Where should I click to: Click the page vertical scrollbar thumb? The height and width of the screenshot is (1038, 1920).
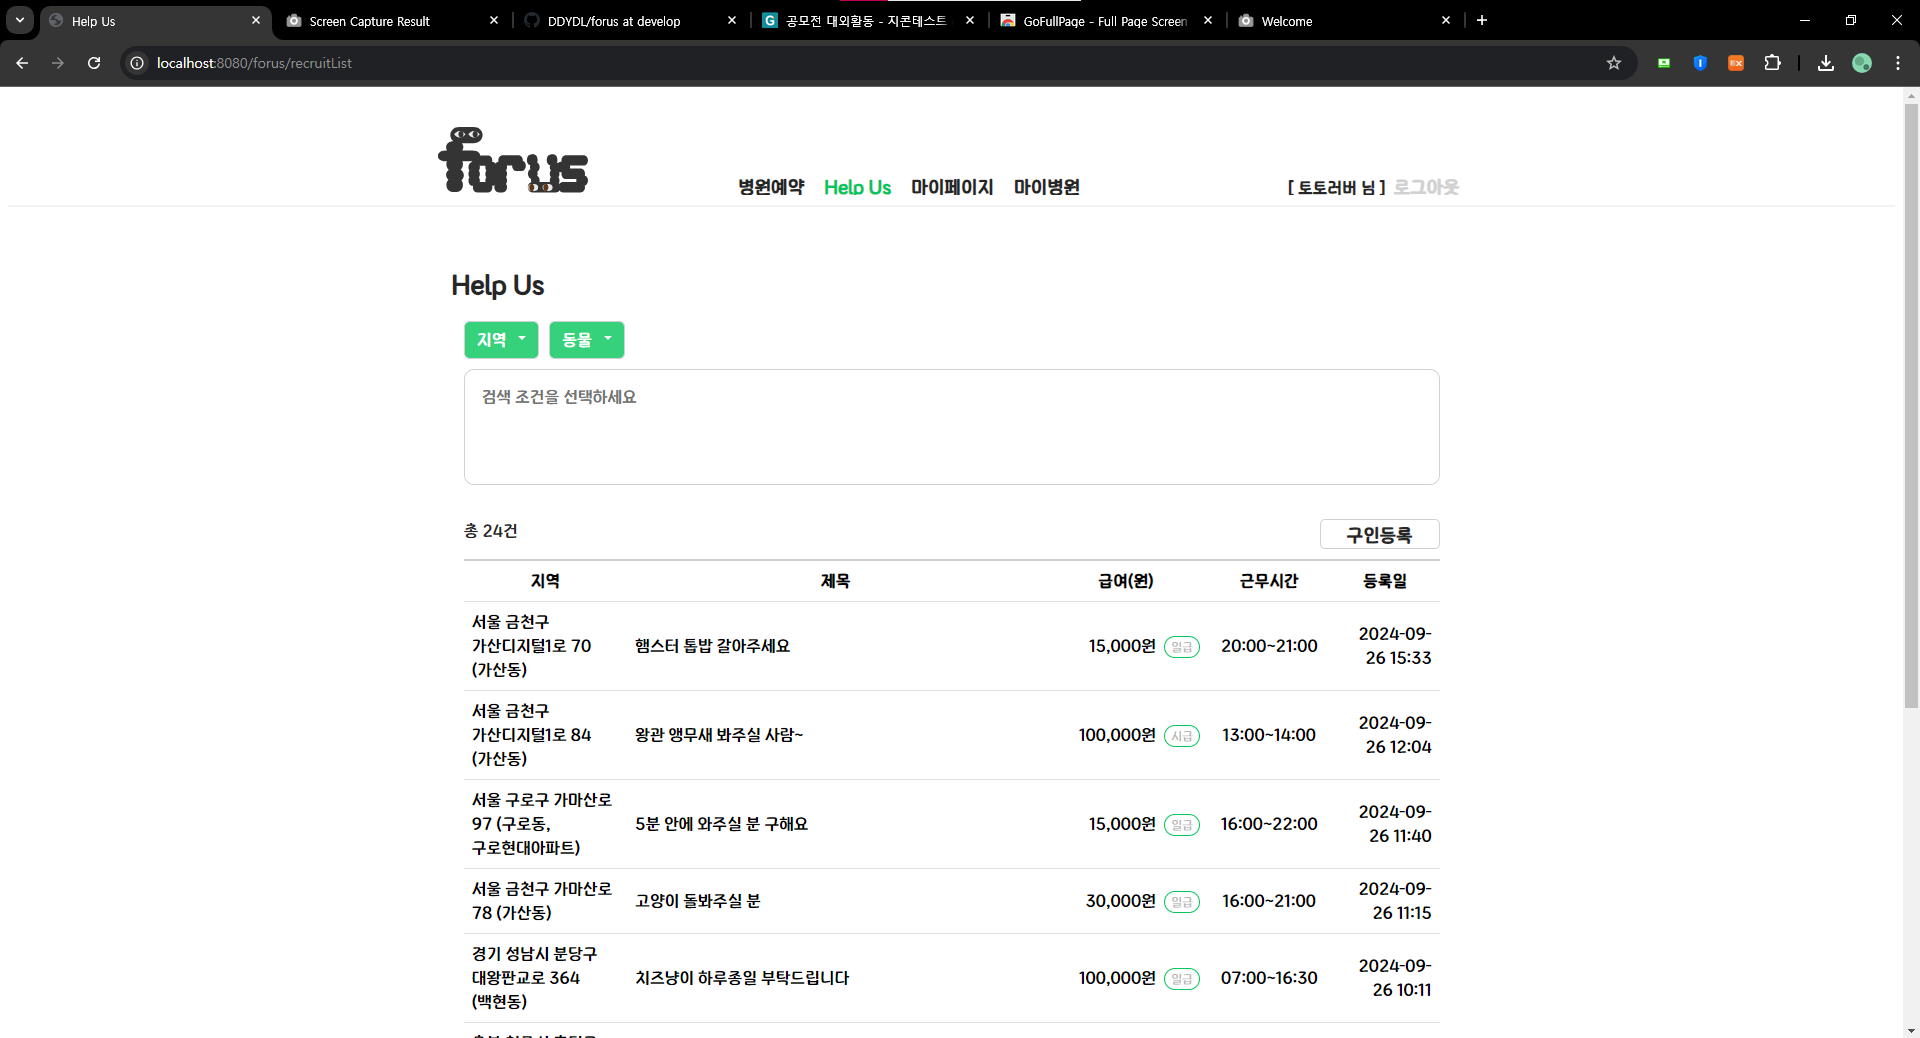(1911, 405)
